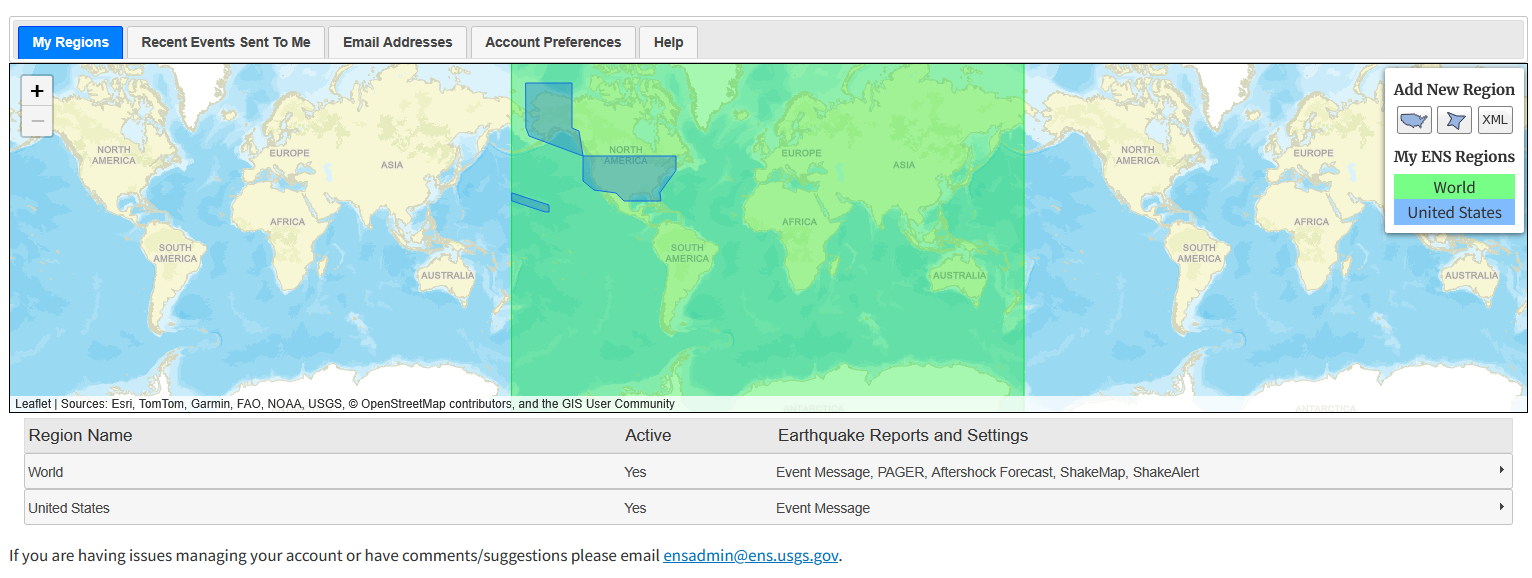Open the Help tab
Viewport: 1532px width, 578px height.
click(668, 42)
